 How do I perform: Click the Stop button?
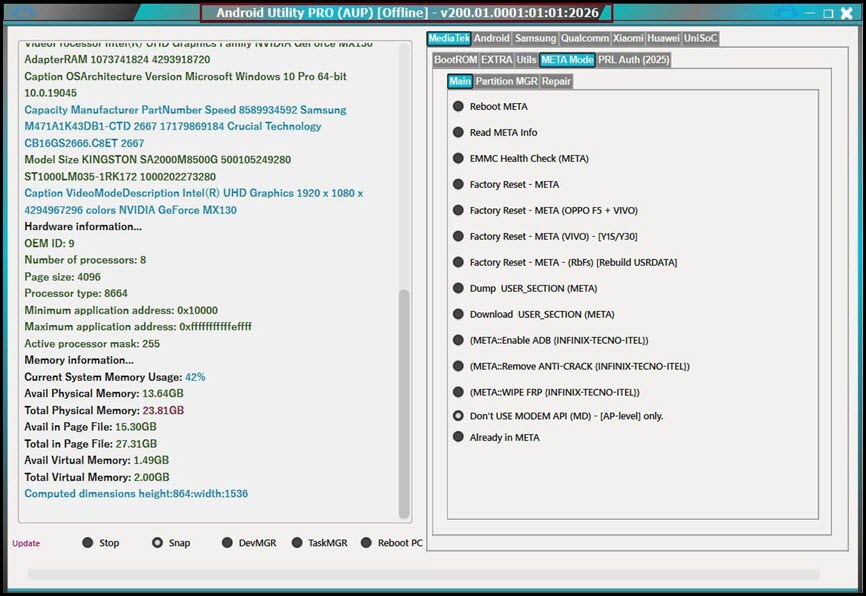point(101,542)
